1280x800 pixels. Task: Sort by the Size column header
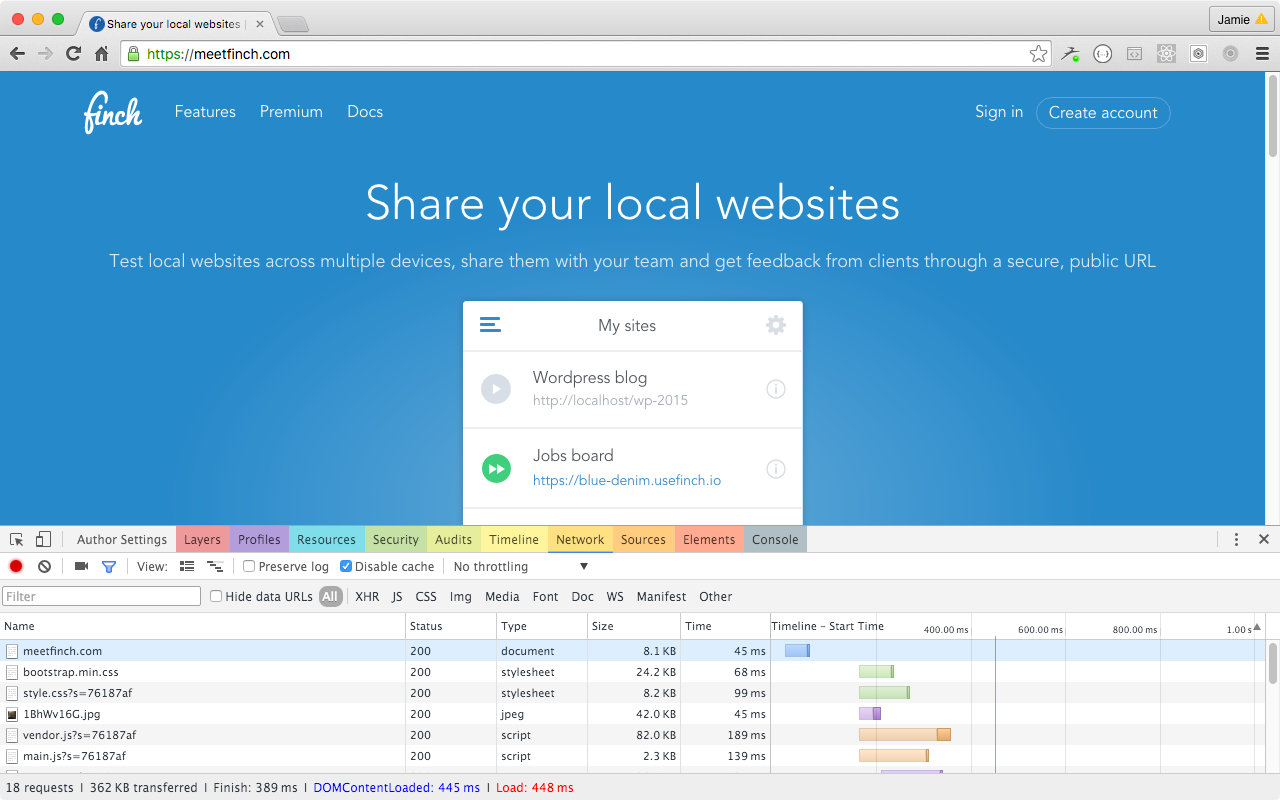pos(632,626)
